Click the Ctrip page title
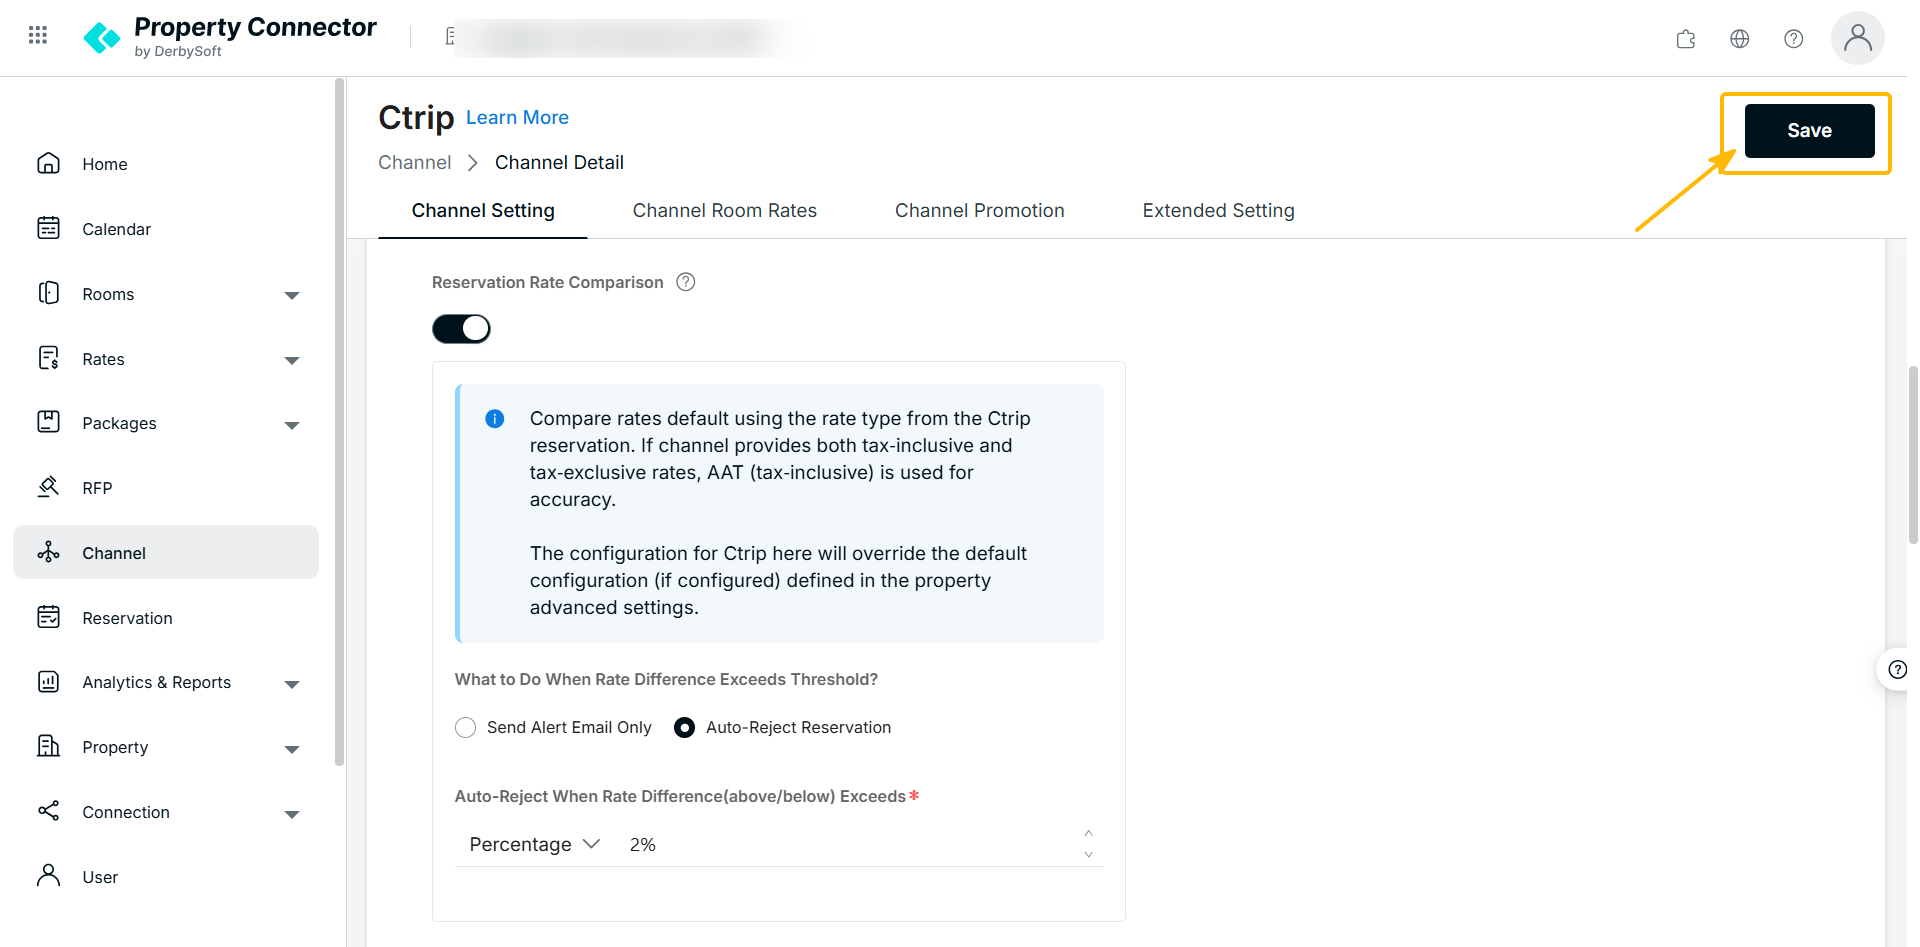 (x=416, y=118)
